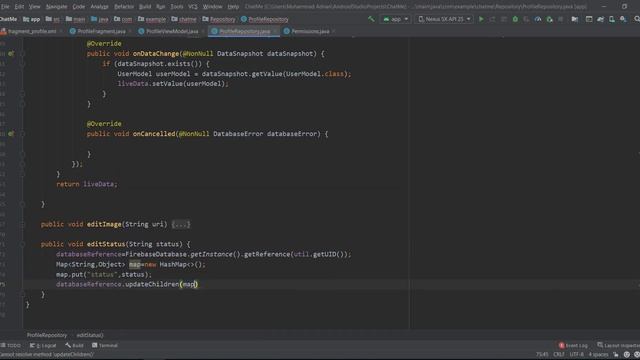640x360 pixels.
Task: Open the View menu
Action: pyautogui.click(x=34, y=7)
